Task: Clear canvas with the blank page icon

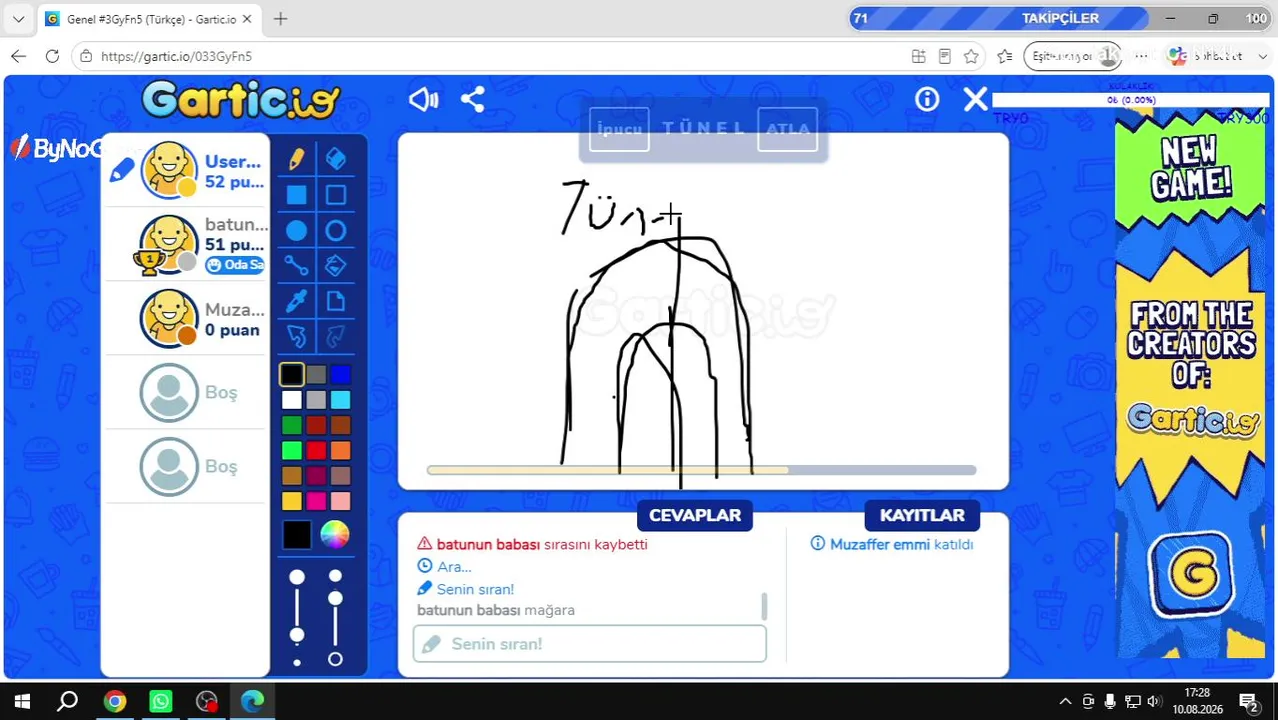Action: click(336, 301)
